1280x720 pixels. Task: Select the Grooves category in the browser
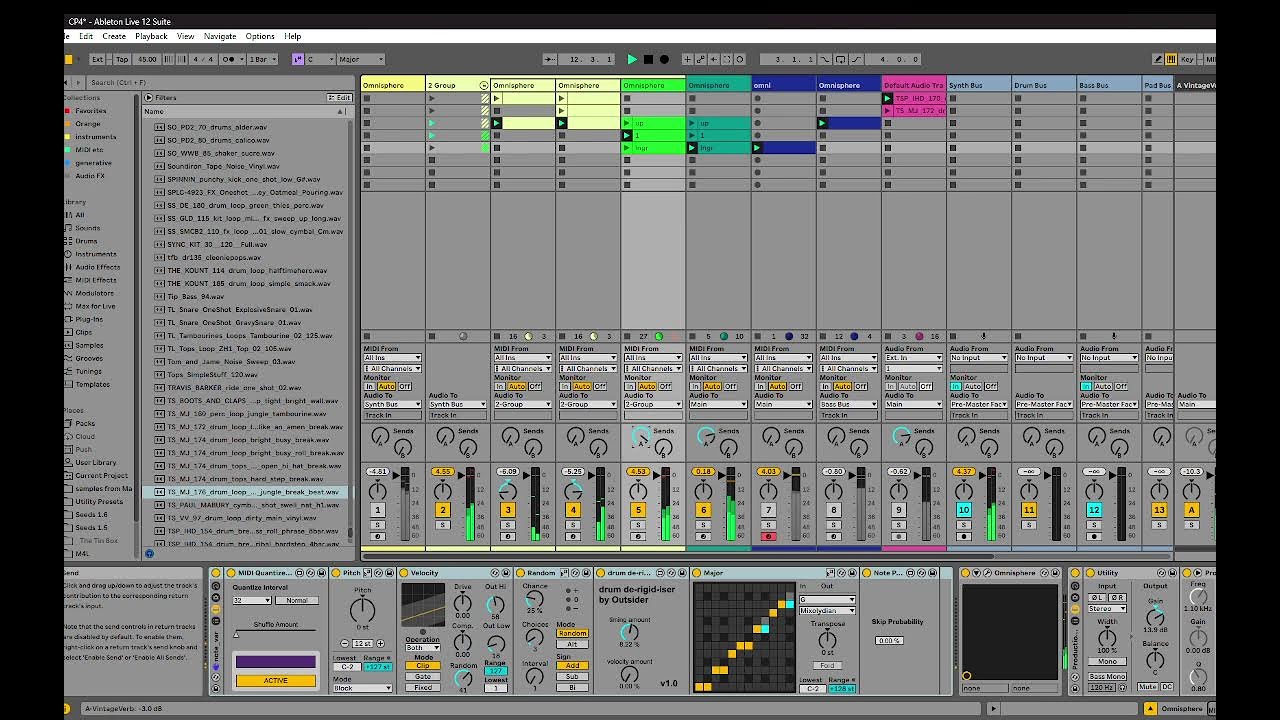[x=89, y=358]
